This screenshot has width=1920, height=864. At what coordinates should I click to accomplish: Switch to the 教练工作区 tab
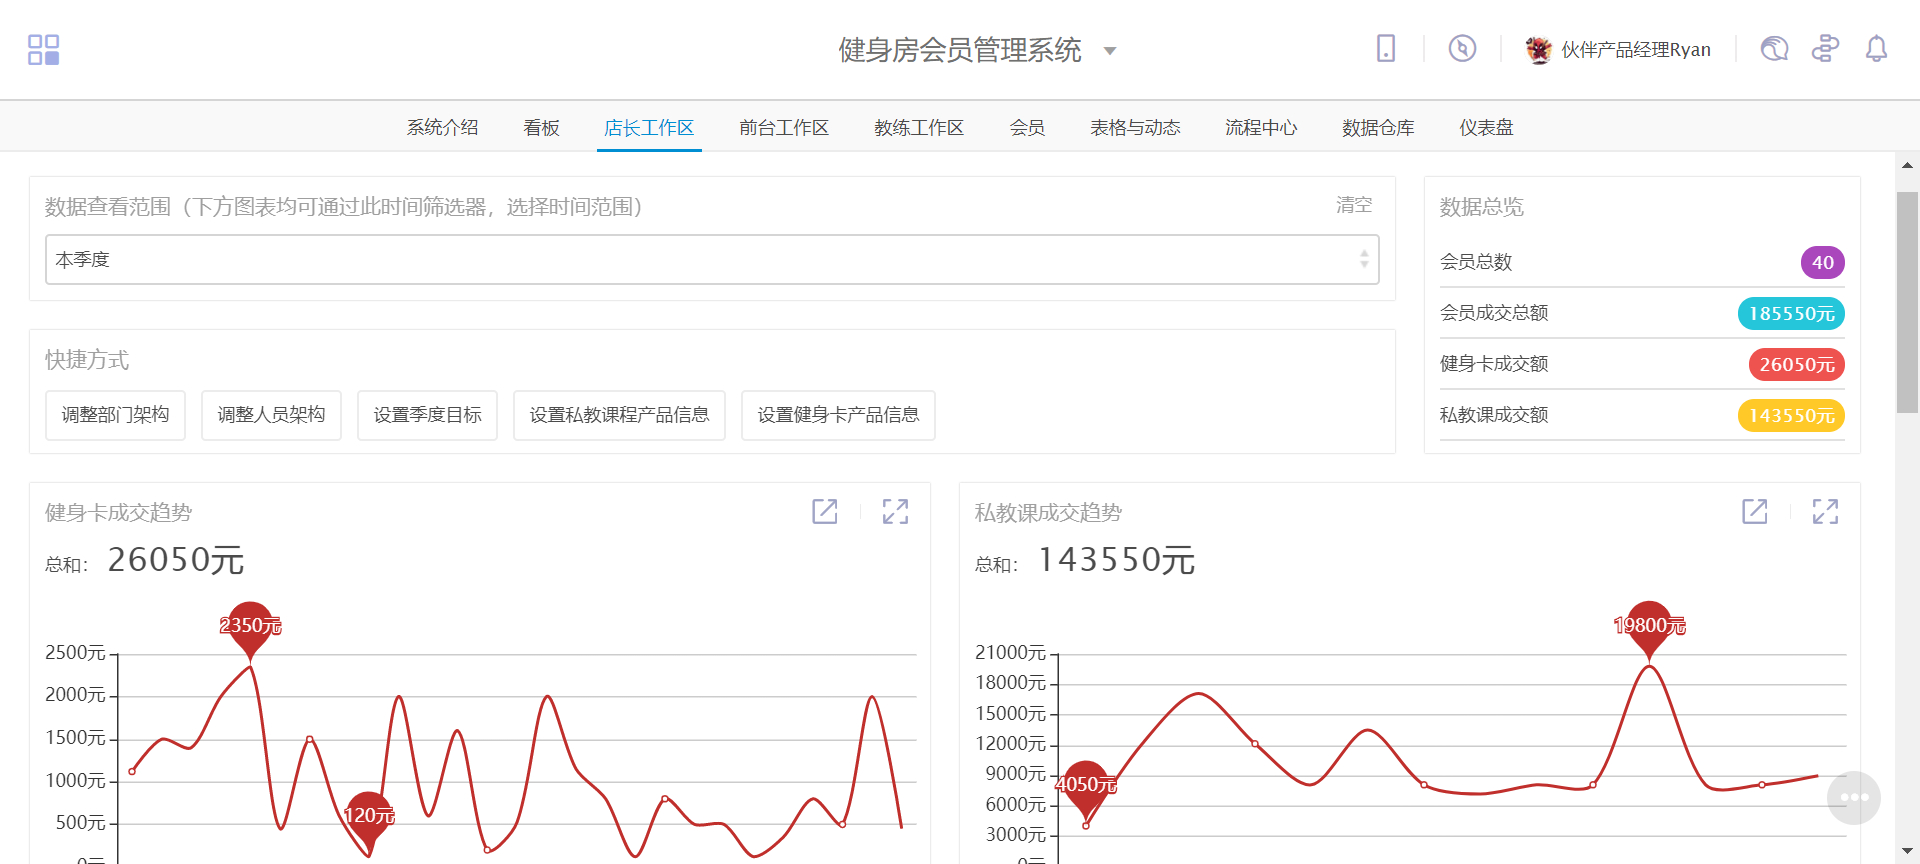[918, 128]
